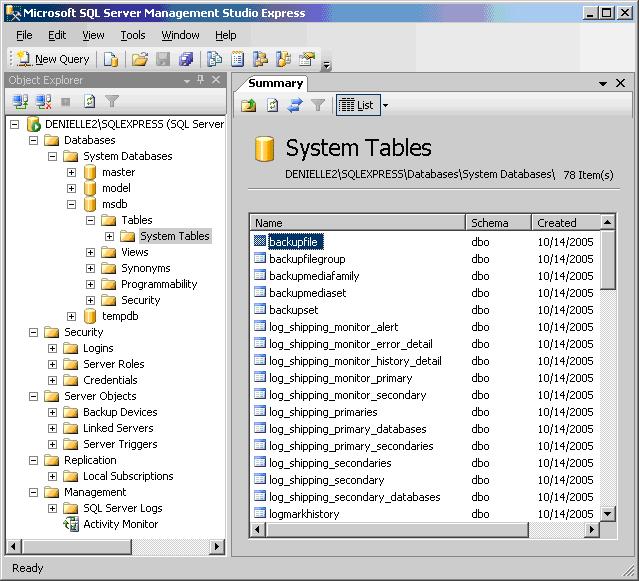This screenshot has height=581, width=639.
Task: Refresh the Object Explorer tree
Action: pos(89,101)
